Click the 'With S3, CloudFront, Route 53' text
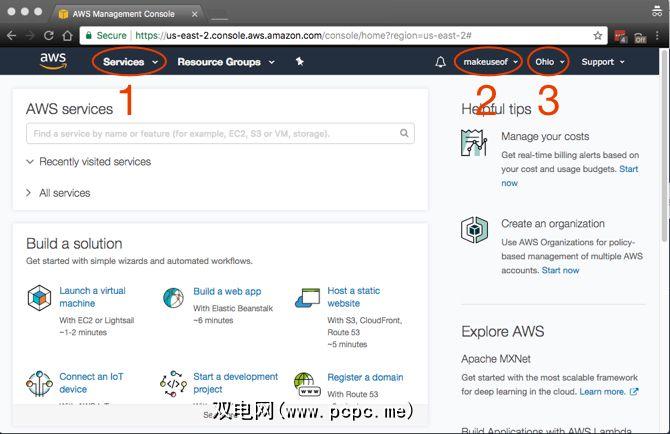Screen dimensions: 670x434 coord(364,326)
